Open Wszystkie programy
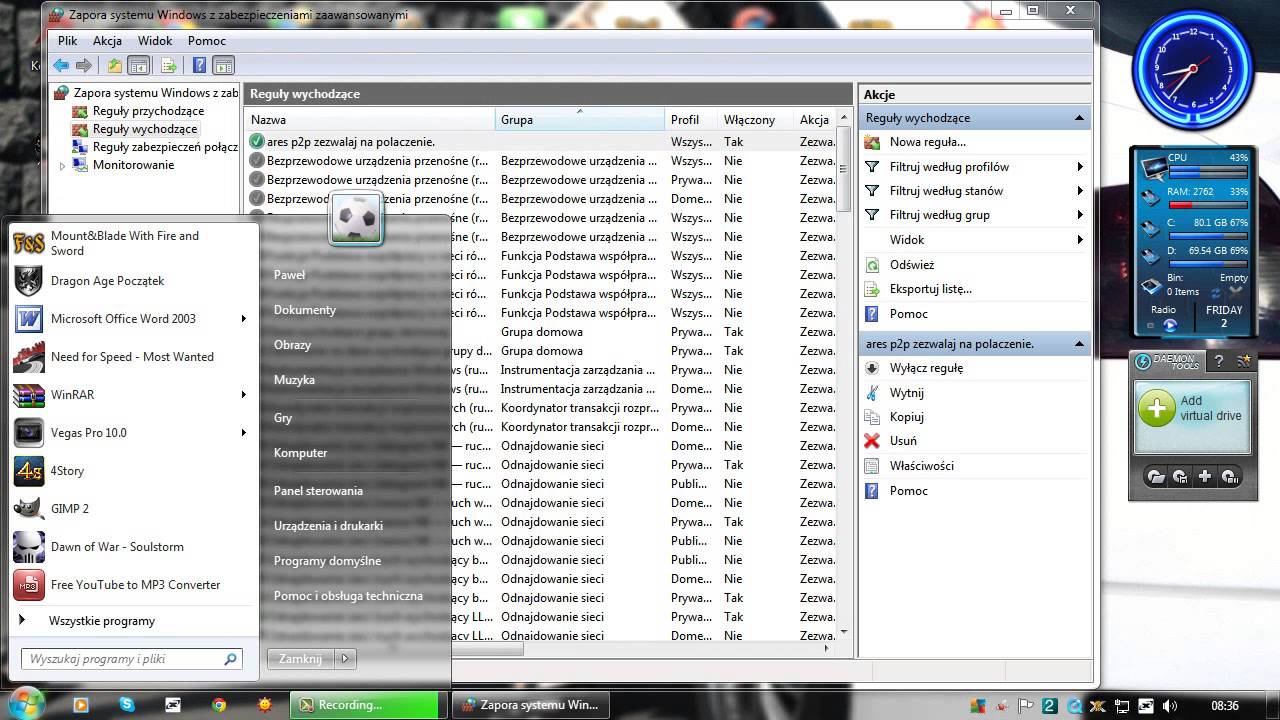Image resolution: width=1280 pixels, height=720 pixels. click(102, 621)
